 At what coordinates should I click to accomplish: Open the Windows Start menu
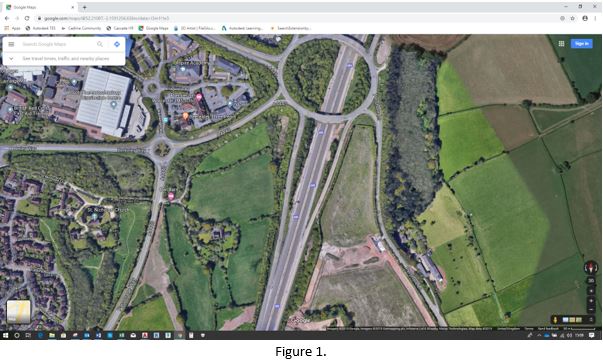pyautogui.click(x=5, y=335)
